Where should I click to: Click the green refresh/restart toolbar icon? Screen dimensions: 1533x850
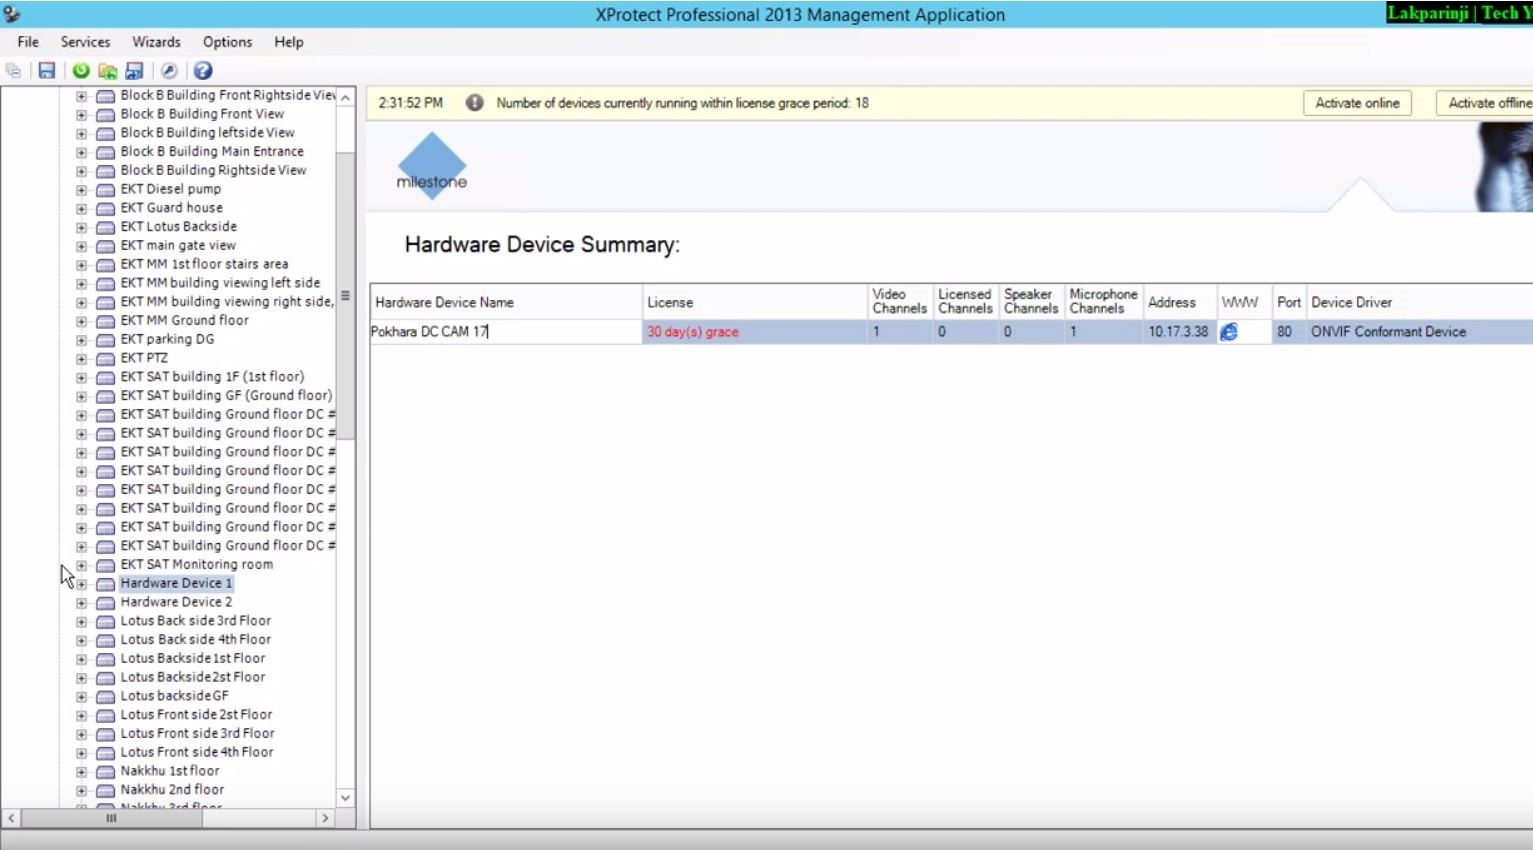pyautogui.click(x=81, y=71)
